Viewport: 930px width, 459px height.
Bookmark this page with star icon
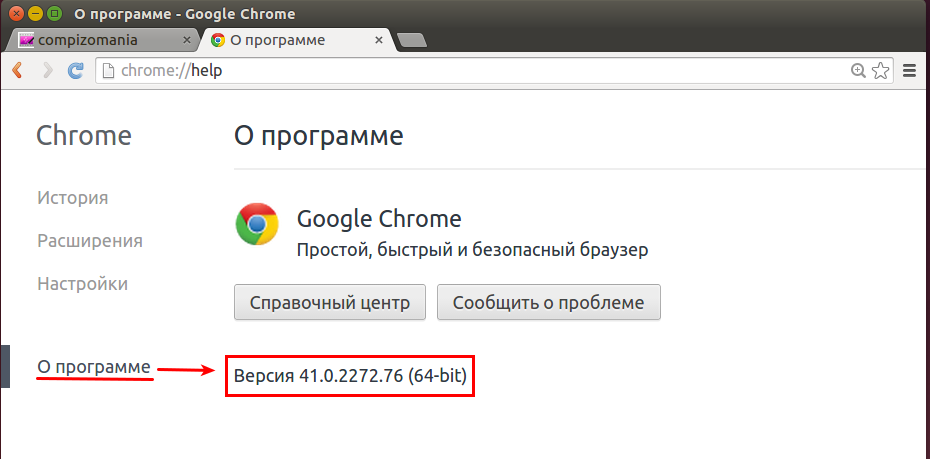tap(881, 71)
